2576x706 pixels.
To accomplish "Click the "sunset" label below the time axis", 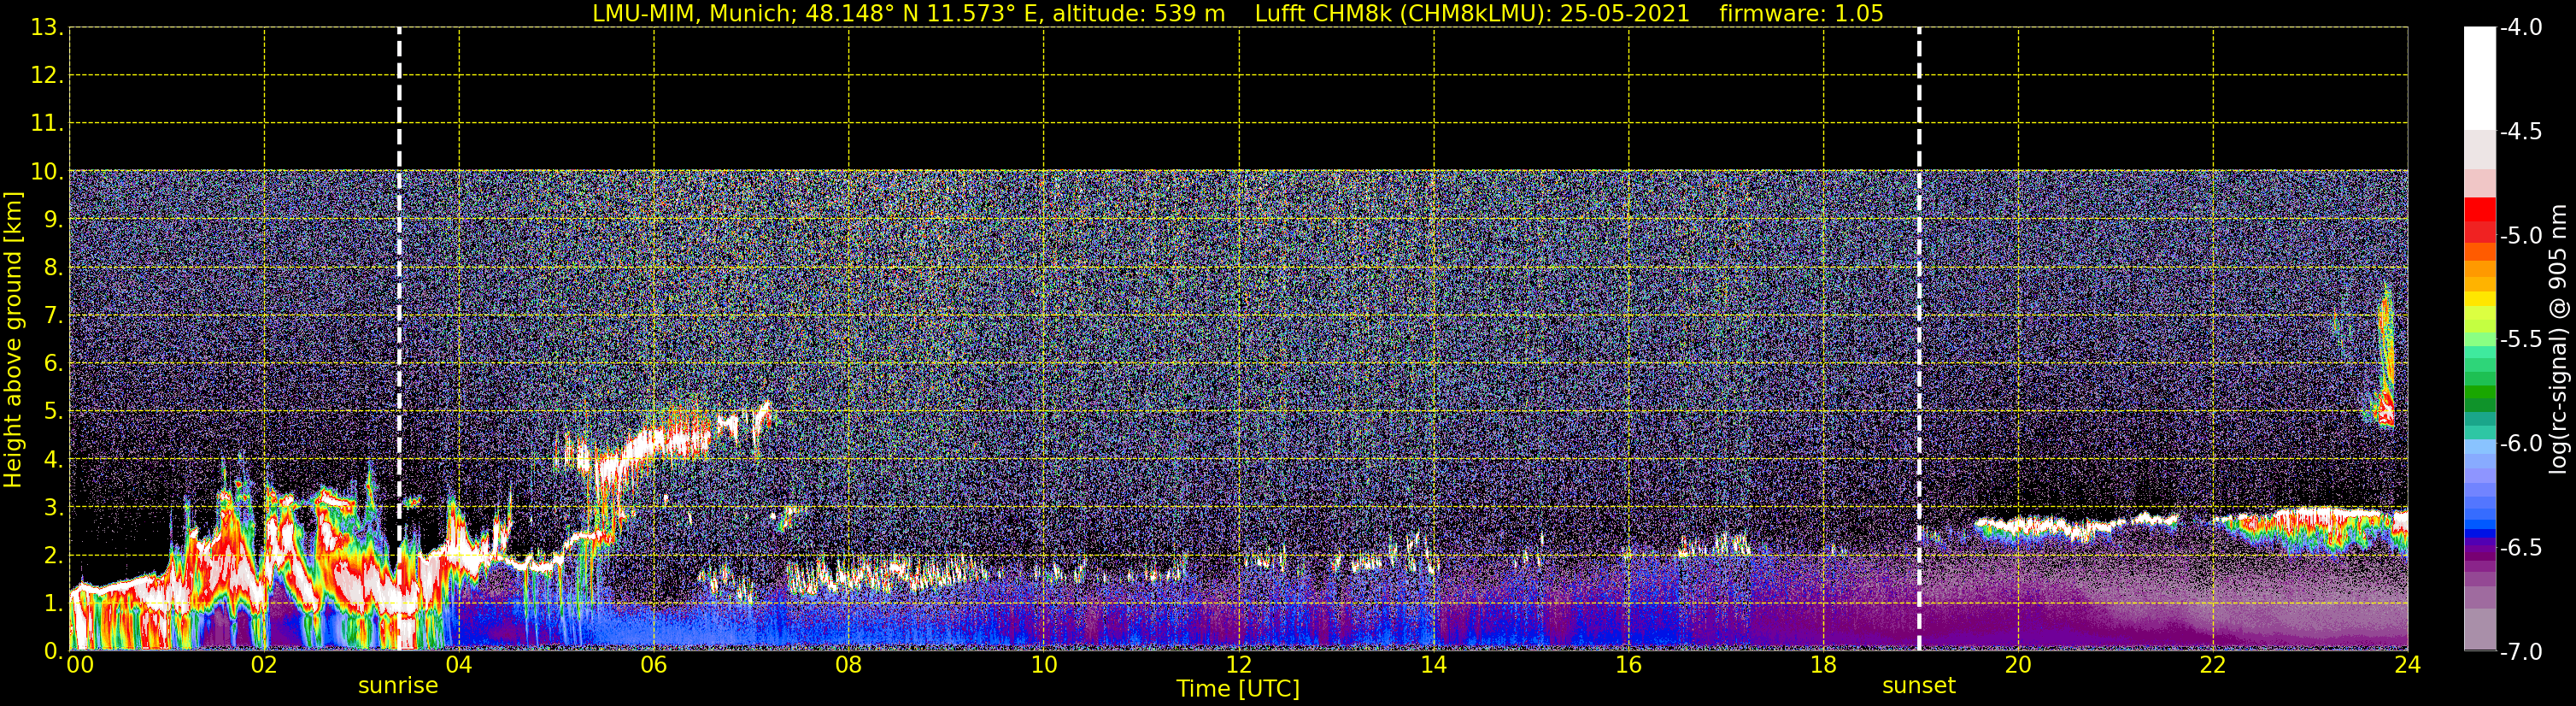I will 1919,686.
